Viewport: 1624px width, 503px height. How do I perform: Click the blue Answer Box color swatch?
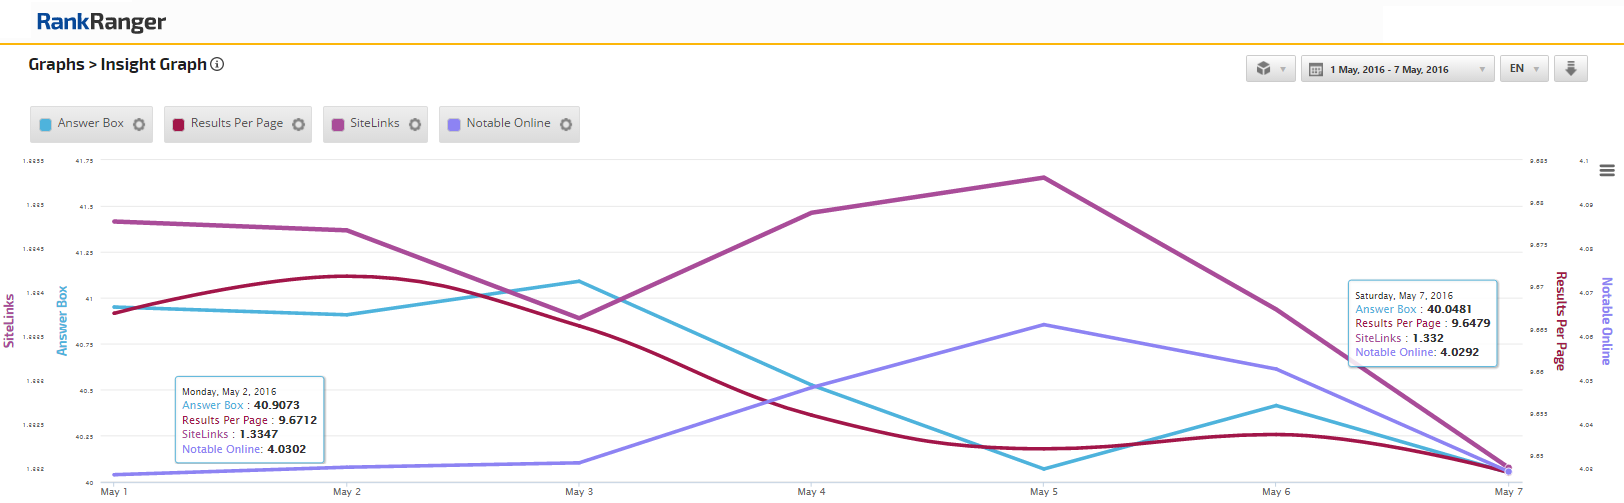click(x=45, y=125)
